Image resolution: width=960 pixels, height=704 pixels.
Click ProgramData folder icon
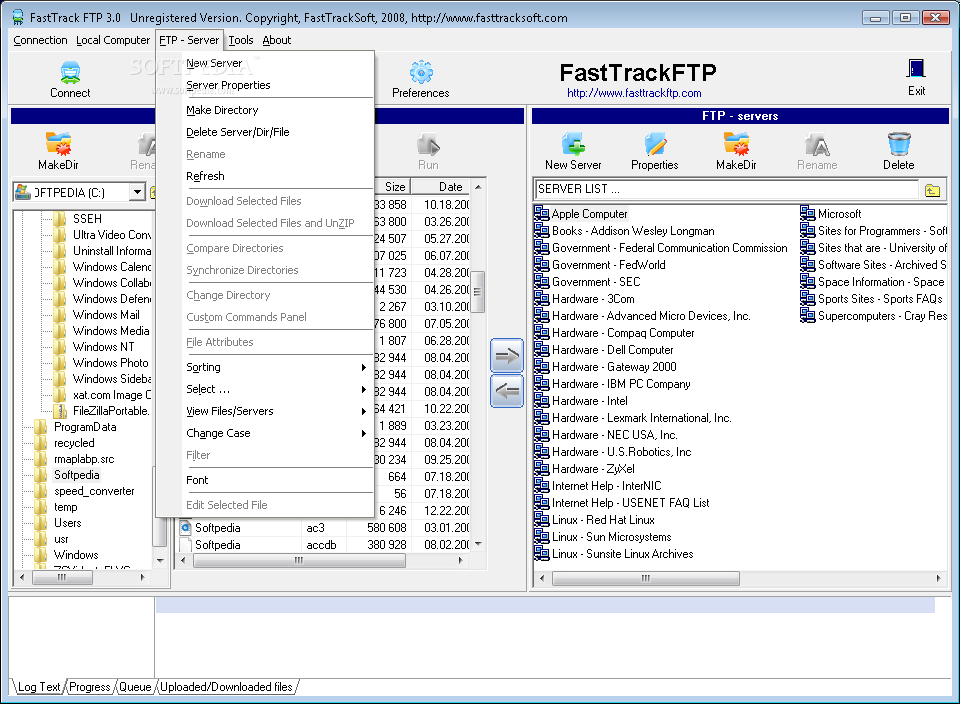tap(42, 427)
